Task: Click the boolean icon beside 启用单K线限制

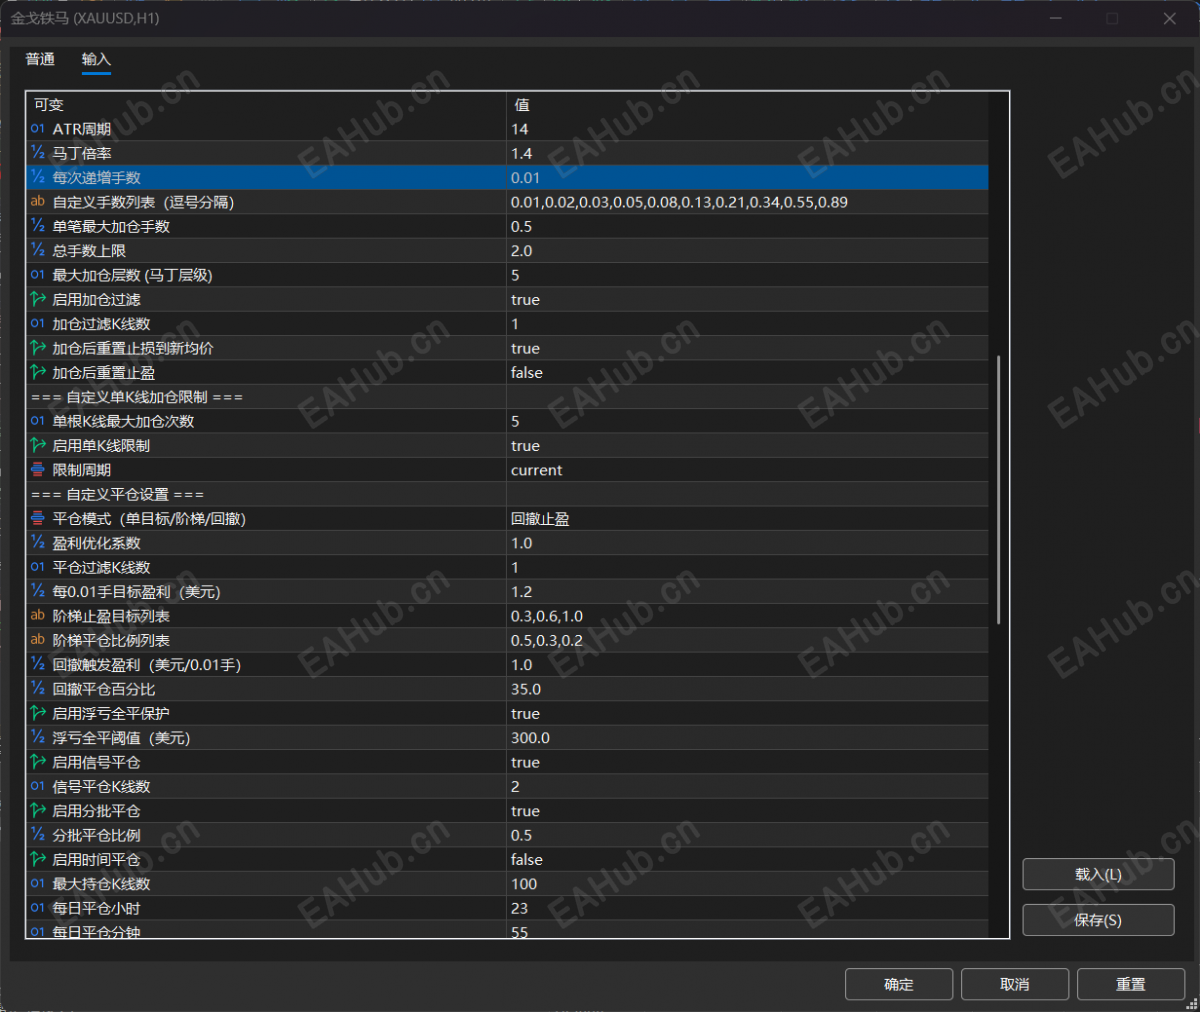Action: [x=38, y=445]
